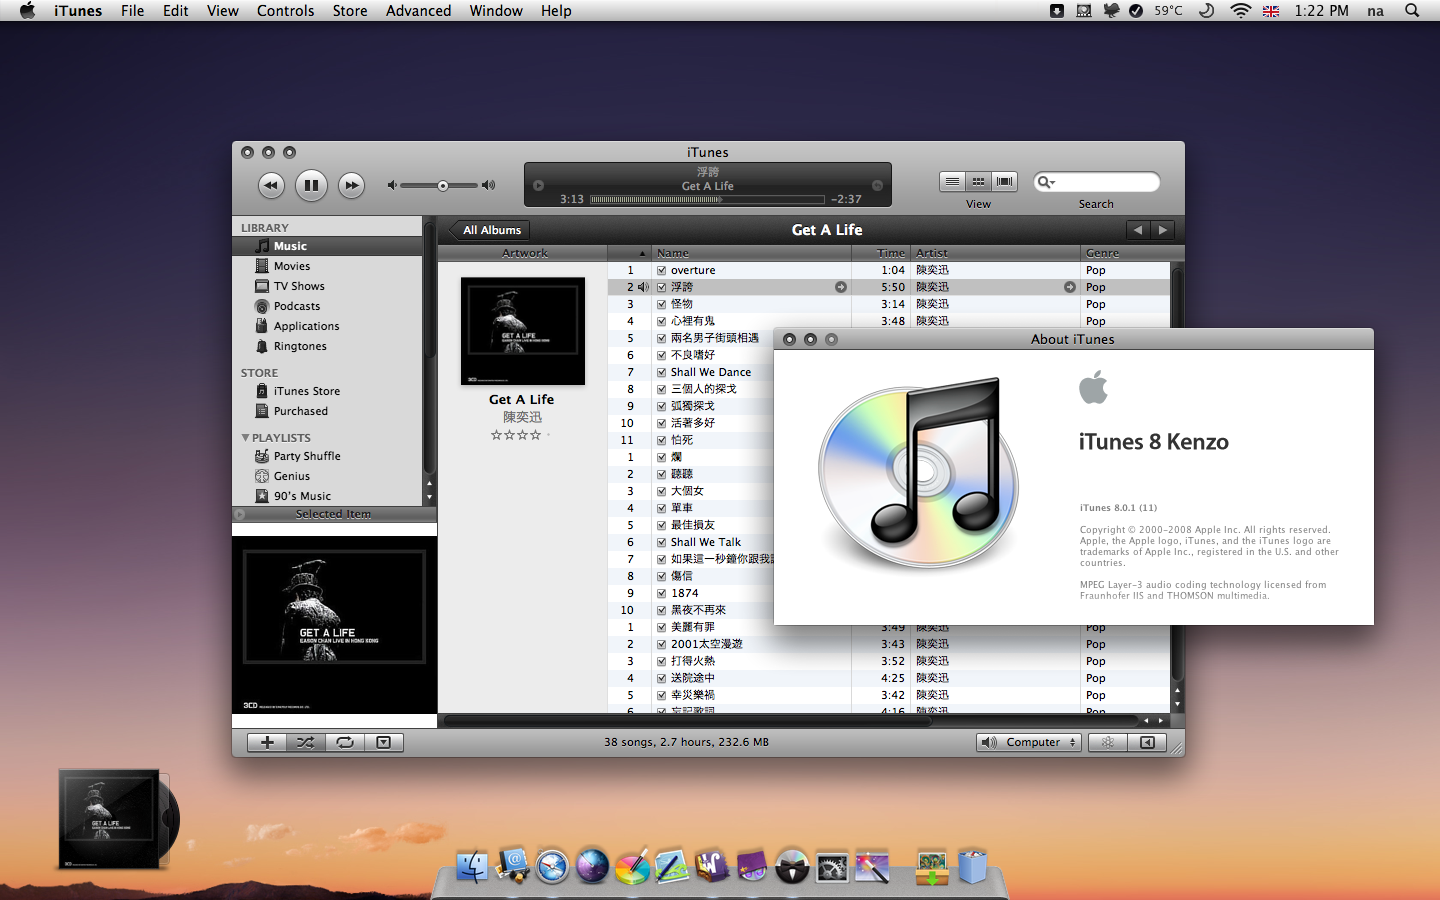Image resolution: width=1440 pixels, height=900 pixels.
Task: Adjust the volume slider knob
Action: point(442,185)
